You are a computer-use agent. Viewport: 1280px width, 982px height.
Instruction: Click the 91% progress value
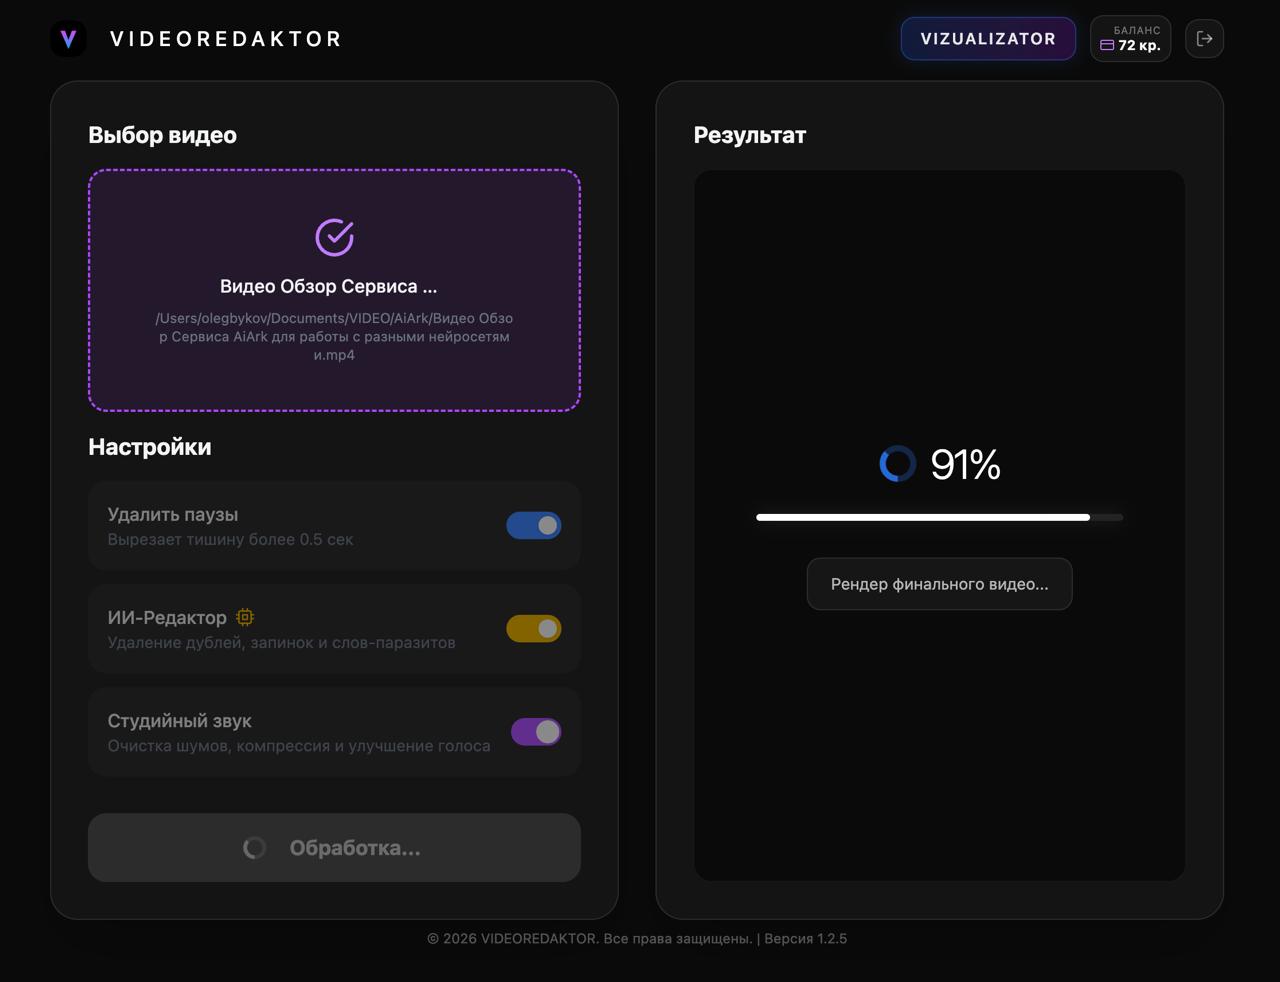click(x=965, y=465)
